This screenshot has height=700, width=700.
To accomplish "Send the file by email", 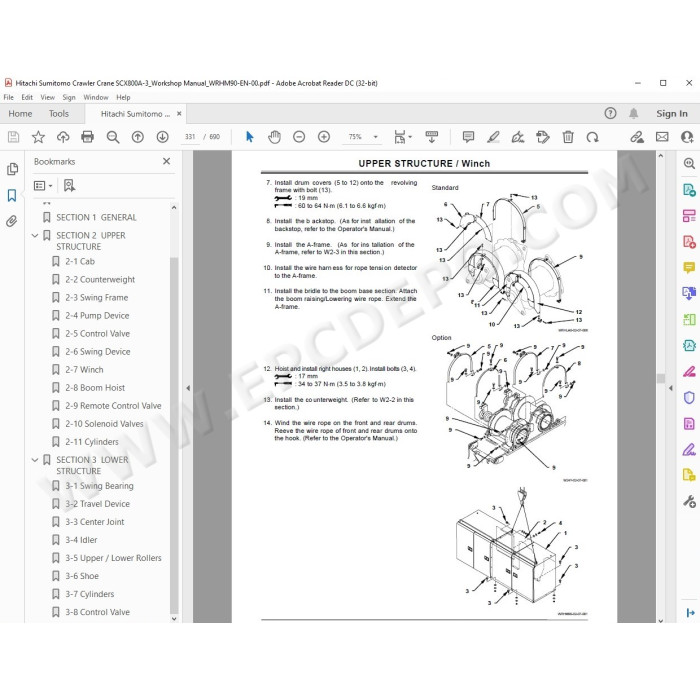I will point(662,137).
